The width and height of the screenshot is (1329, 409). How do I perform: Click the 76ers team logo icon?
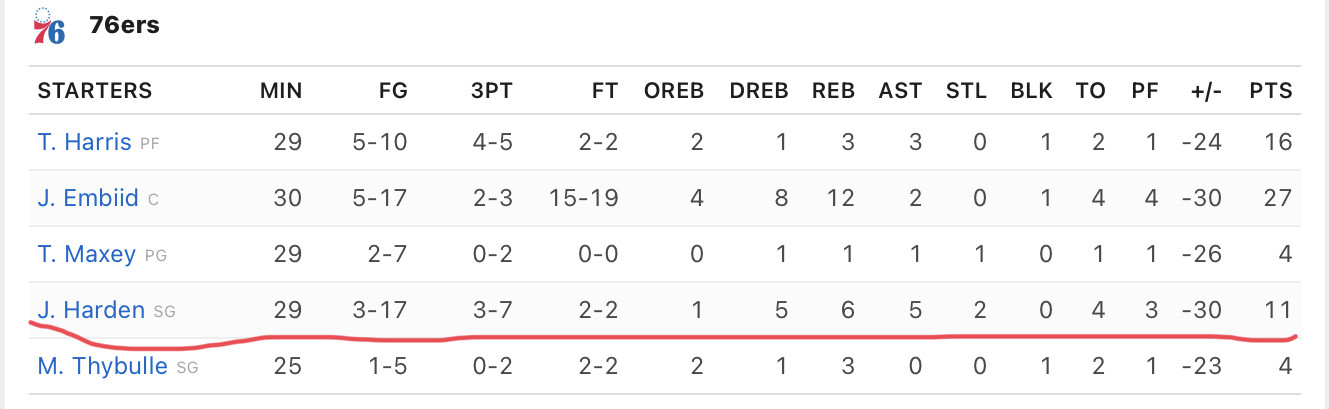(x=49, y=27)
